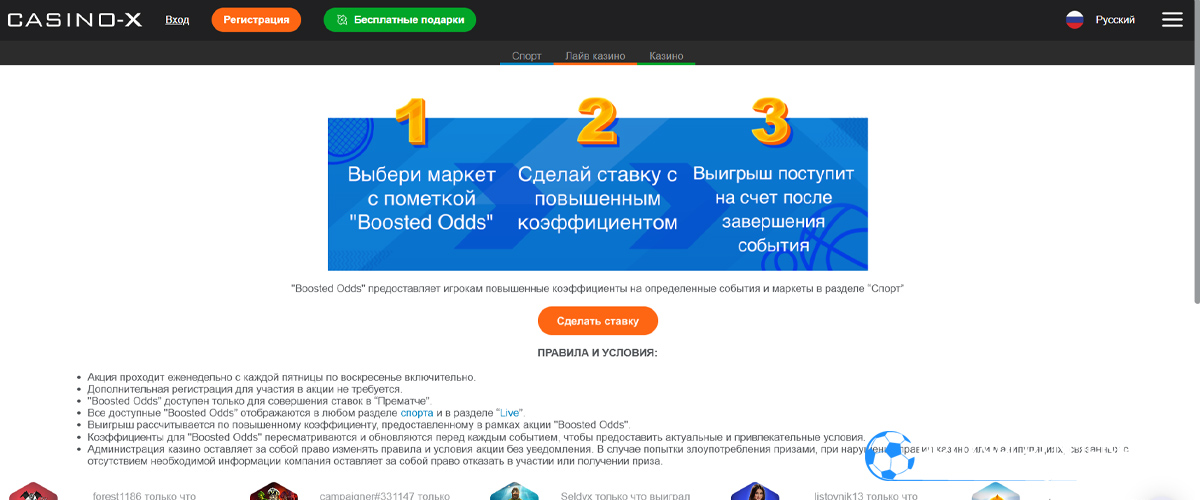The width and height of the screenshot is (1200, 500).
Task: Click forest1186 только что text
Action: pyautogui.click(x=144, y=496)
